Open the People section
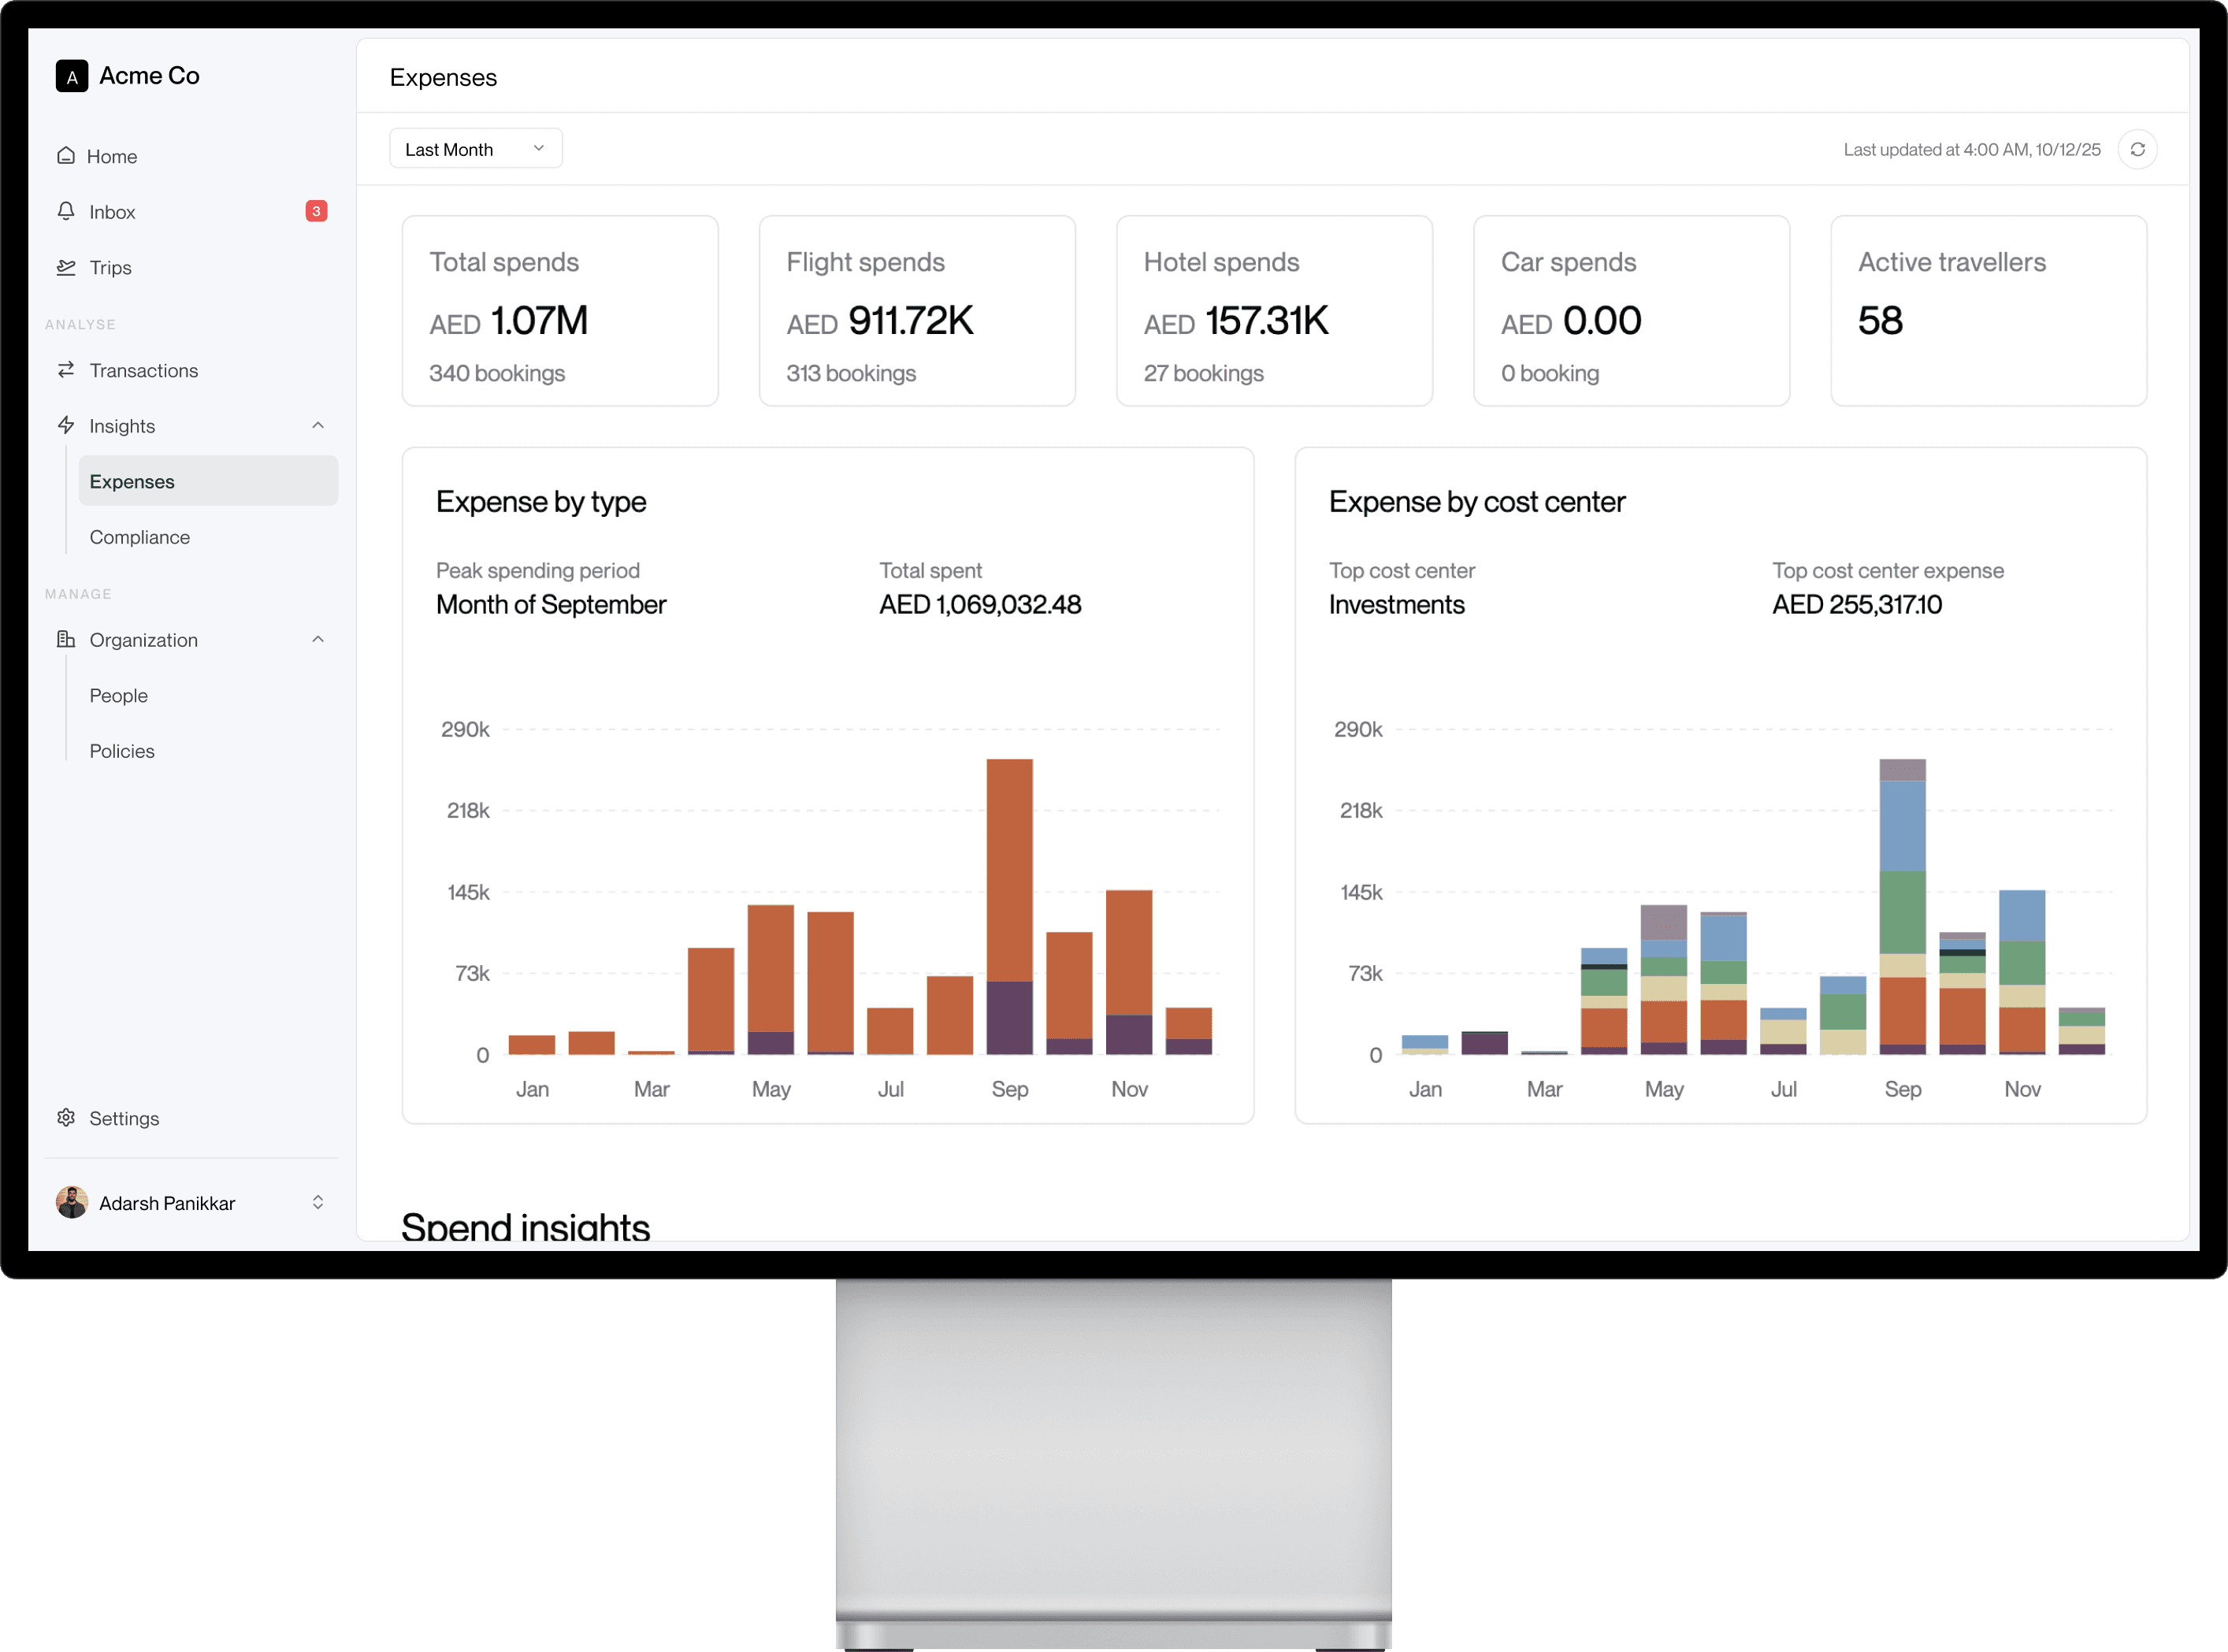2228x1652 pixels. [x=118, y=695]
